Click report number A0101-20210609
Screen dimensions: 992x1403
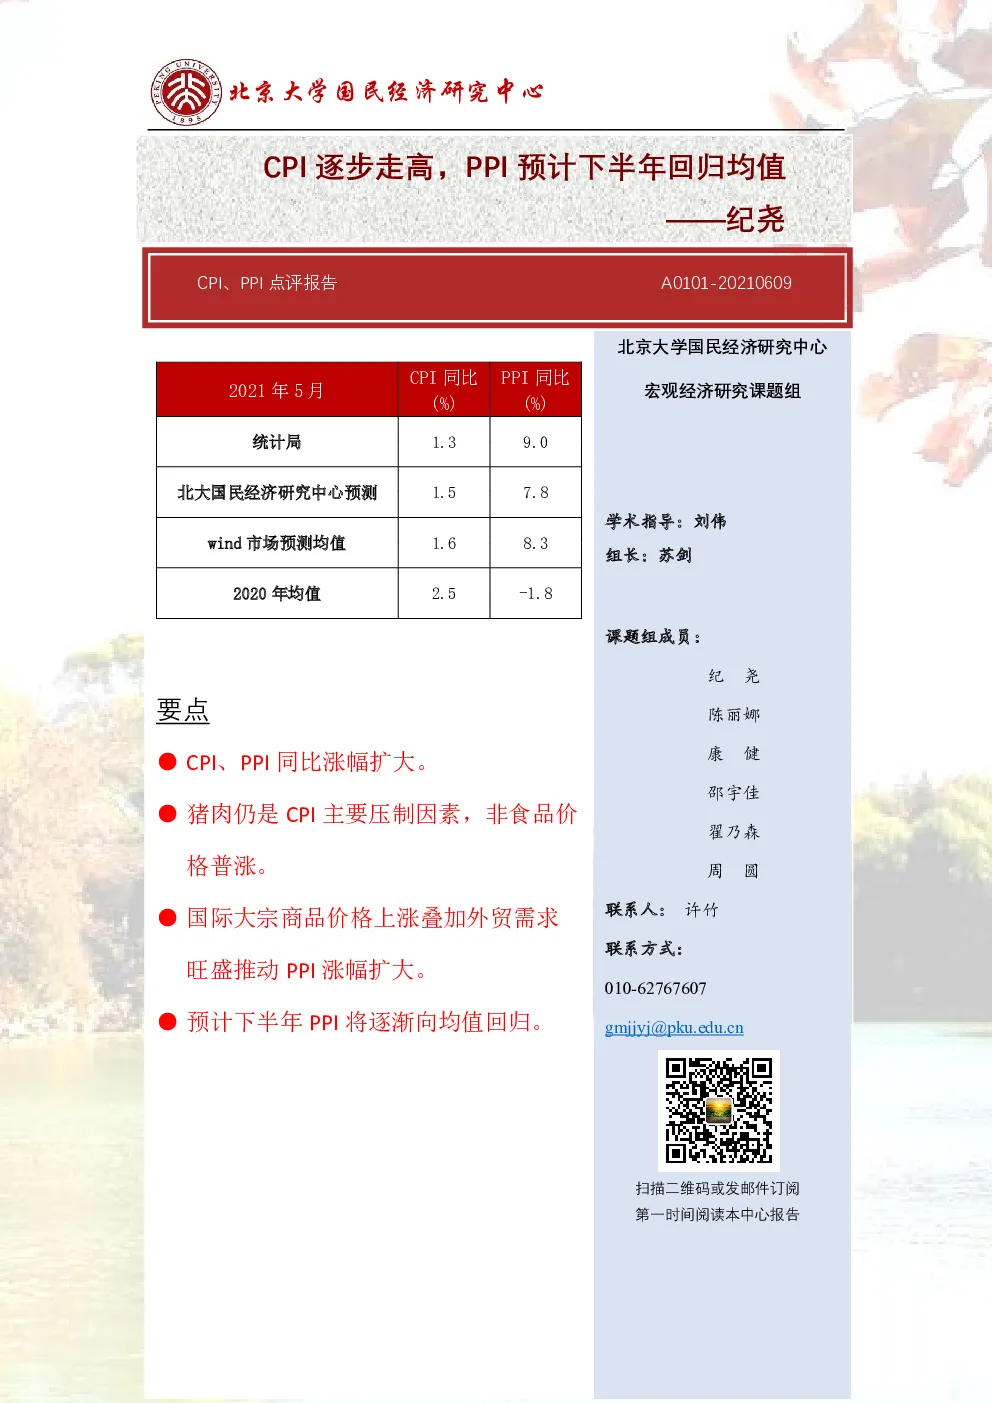(726, 283)
